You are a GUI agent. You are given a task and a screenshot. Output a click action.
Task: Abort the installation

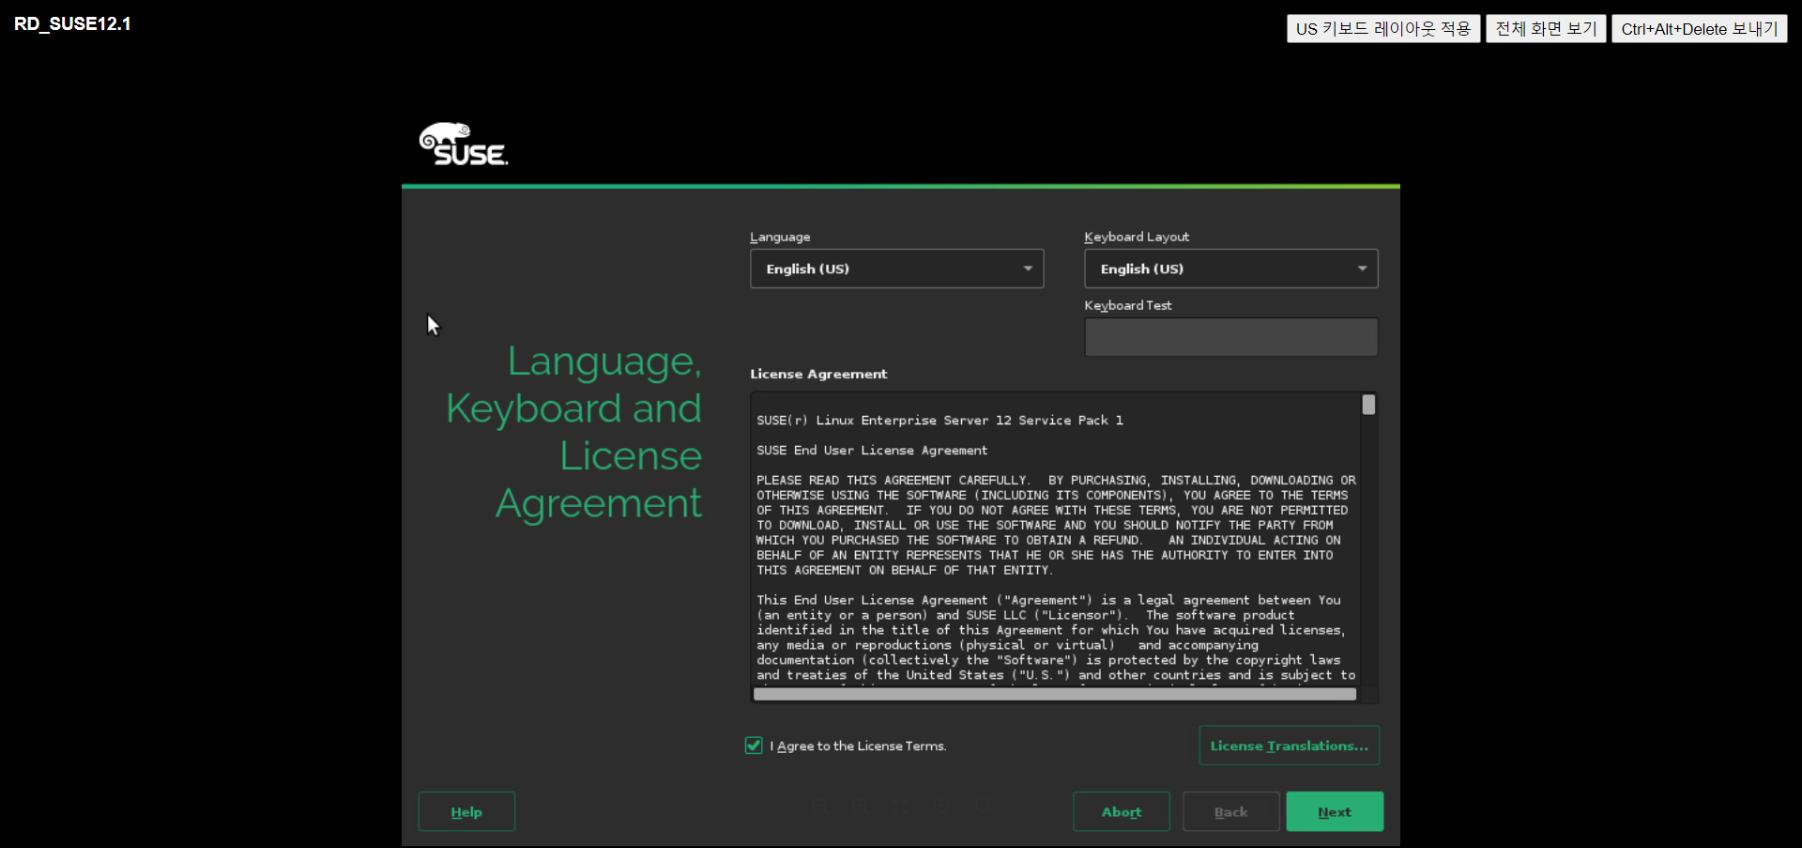(x=1121, y=812)
